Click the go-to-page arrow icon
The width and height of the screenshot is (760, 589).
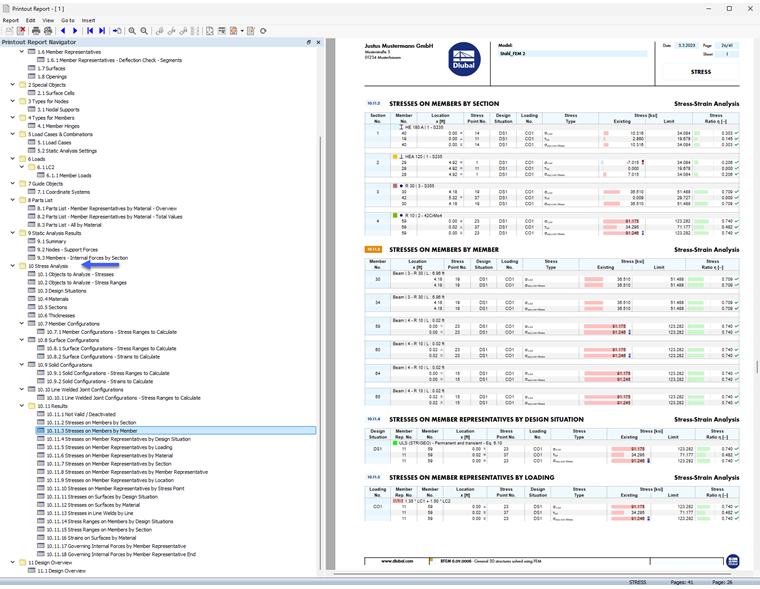click(117, 31)
